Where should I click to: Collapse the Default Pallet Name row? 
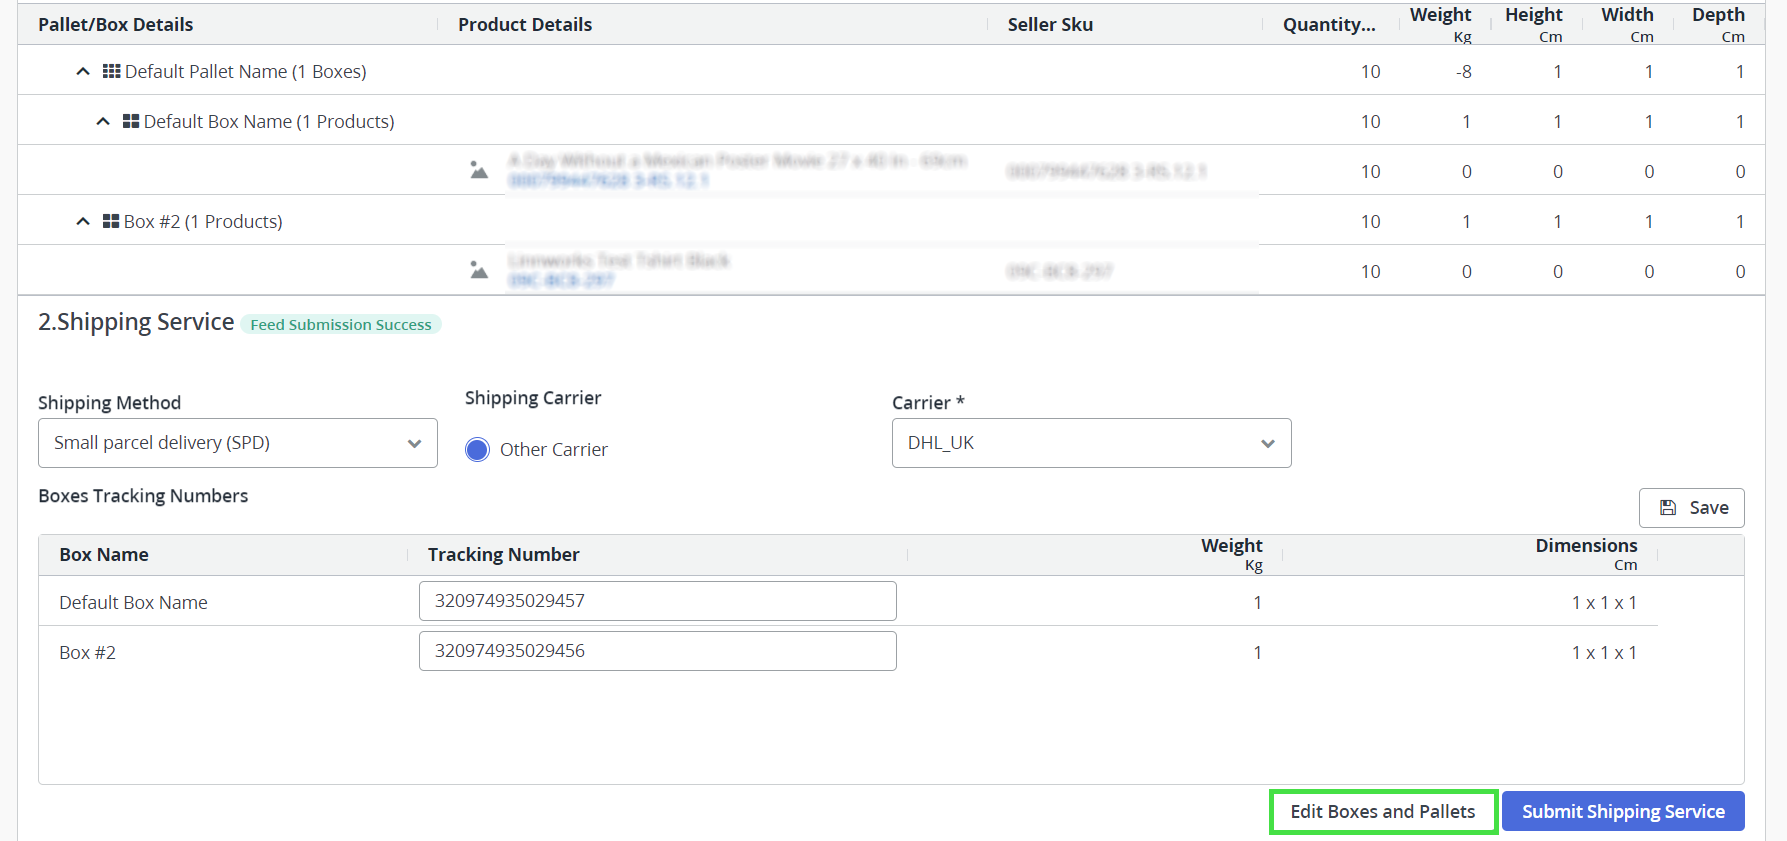pyautogui.click(x=83, y=72)
